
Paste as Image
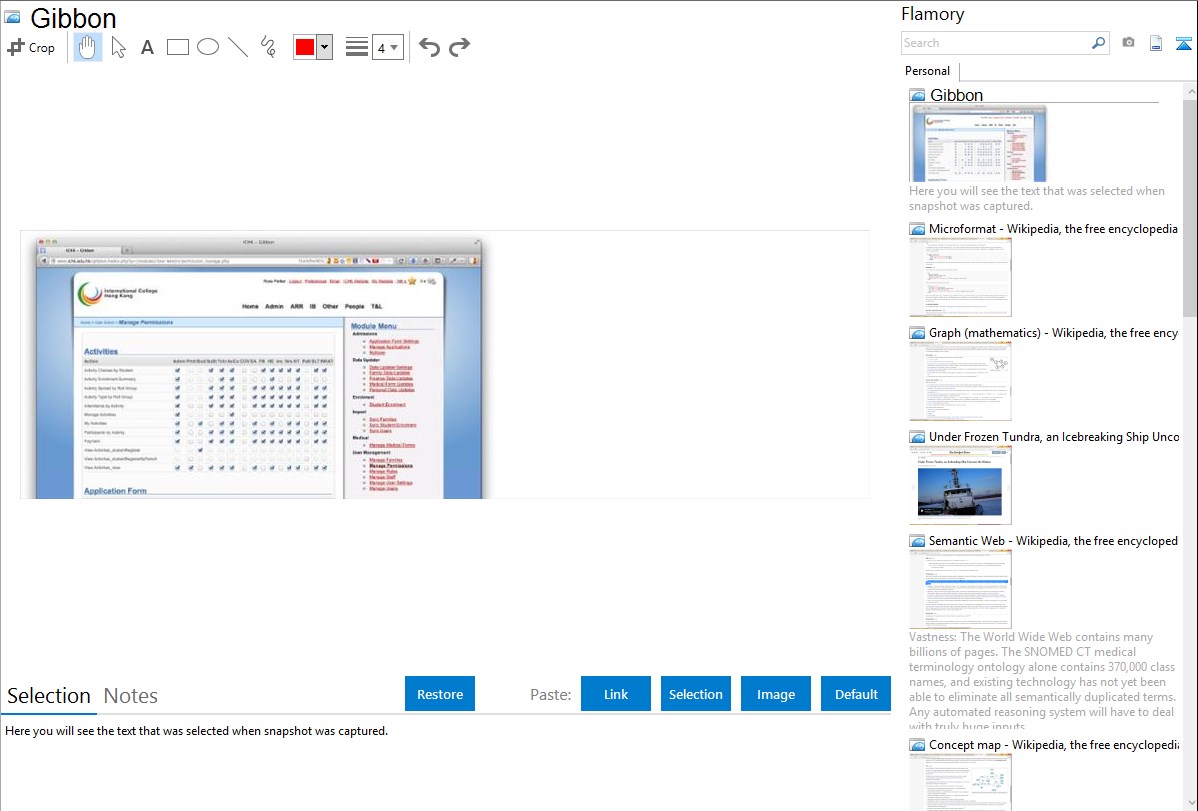[x=775, y=694]
